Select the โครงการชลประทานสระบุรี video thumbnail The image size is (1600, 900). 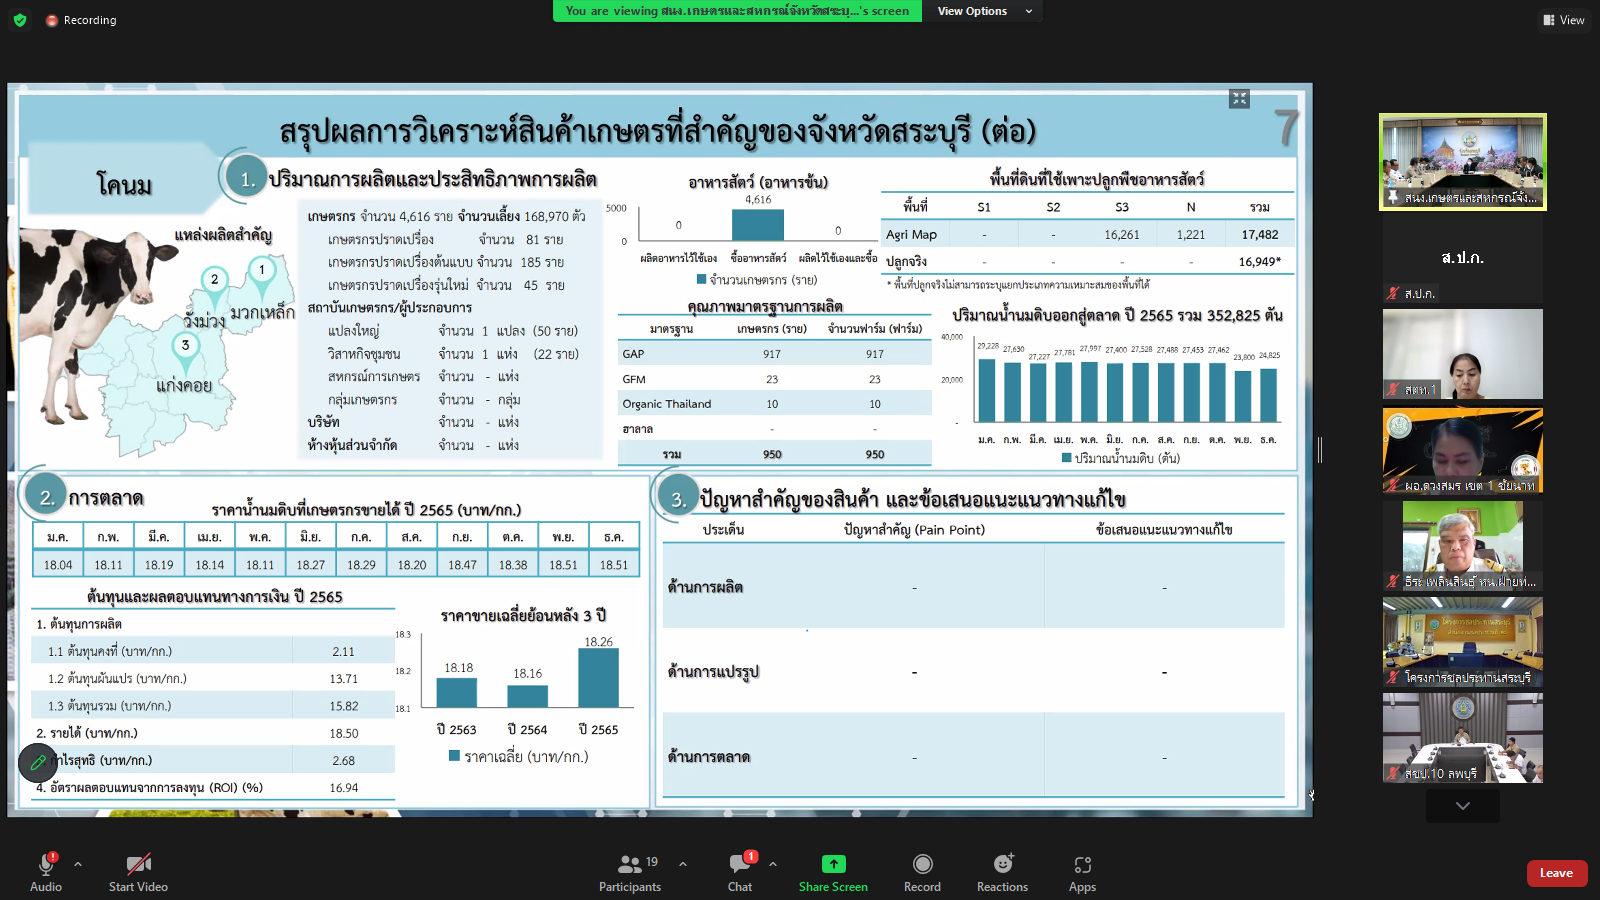(1463, 642)
